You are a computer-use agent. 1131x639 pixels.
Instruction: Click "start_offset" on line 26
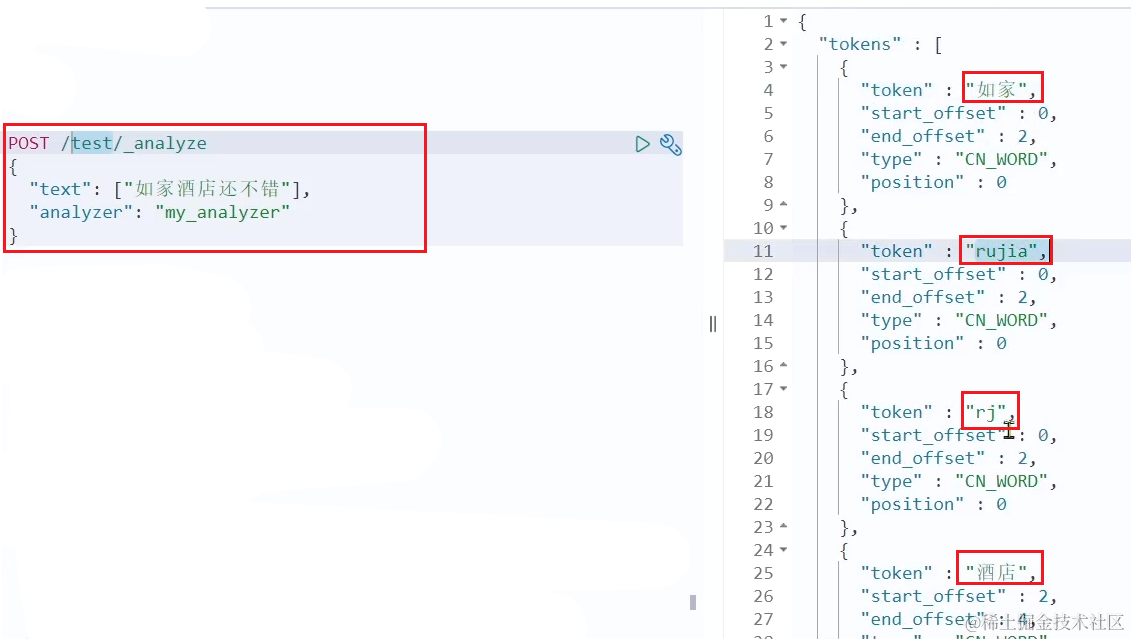coord(933,596)
